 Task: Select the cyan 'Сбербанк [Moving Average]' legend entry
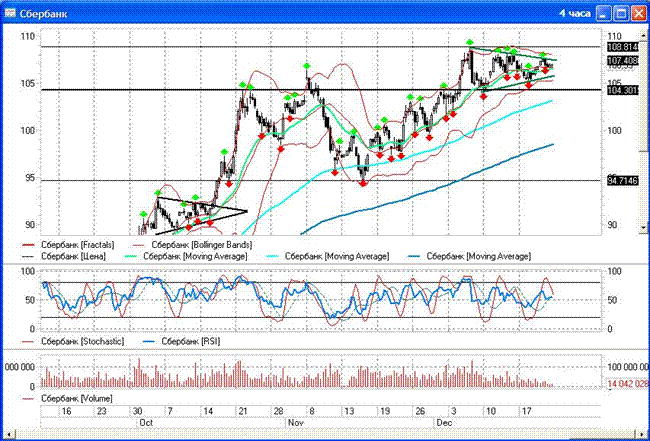click(329, 256)
